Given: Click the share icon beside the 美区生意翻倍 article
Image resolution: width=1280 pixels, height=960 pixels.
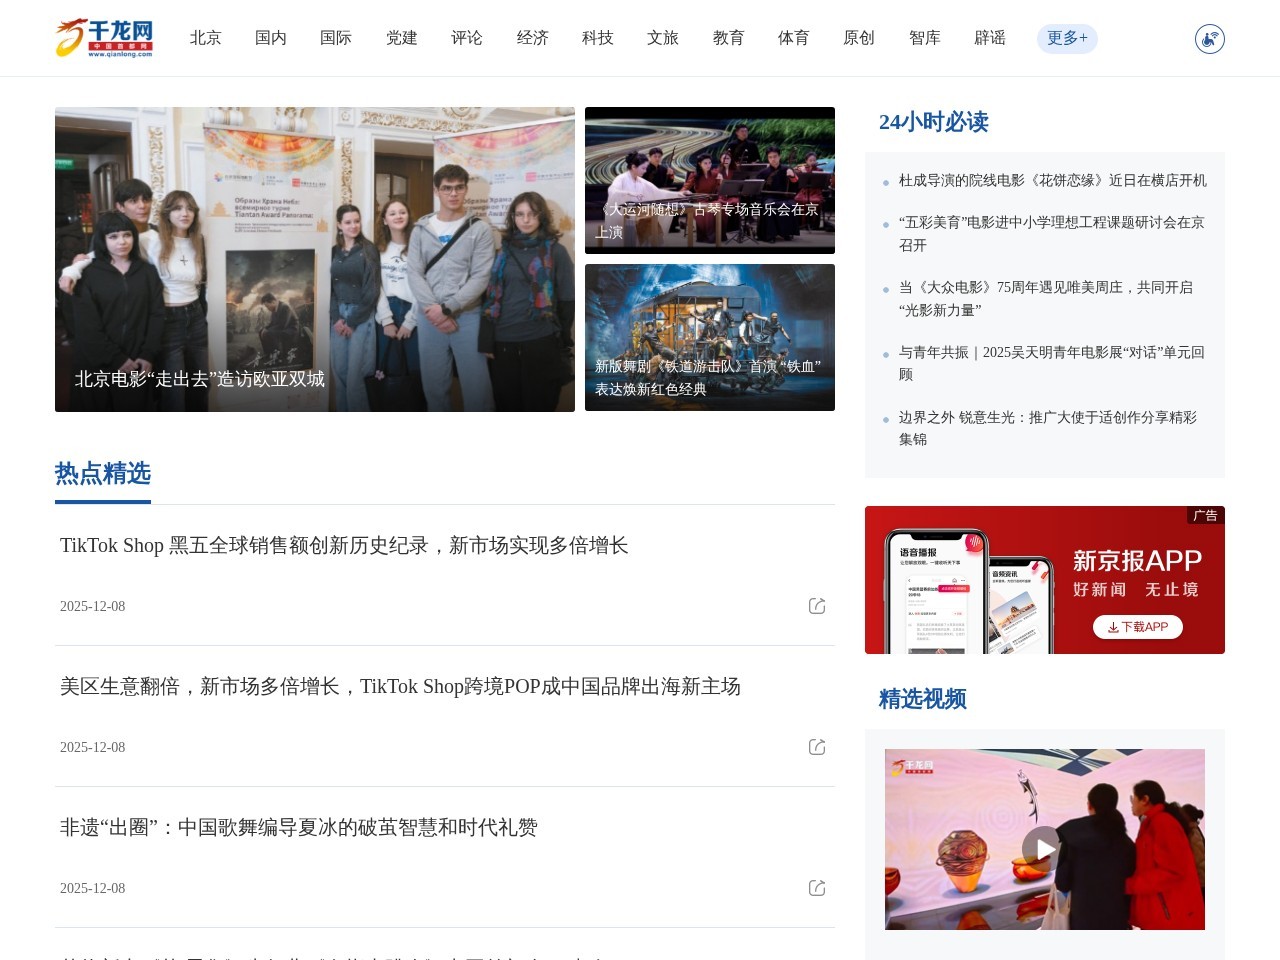Looking at the screenshot, I should pyautogui.click(x=817, y=747).
